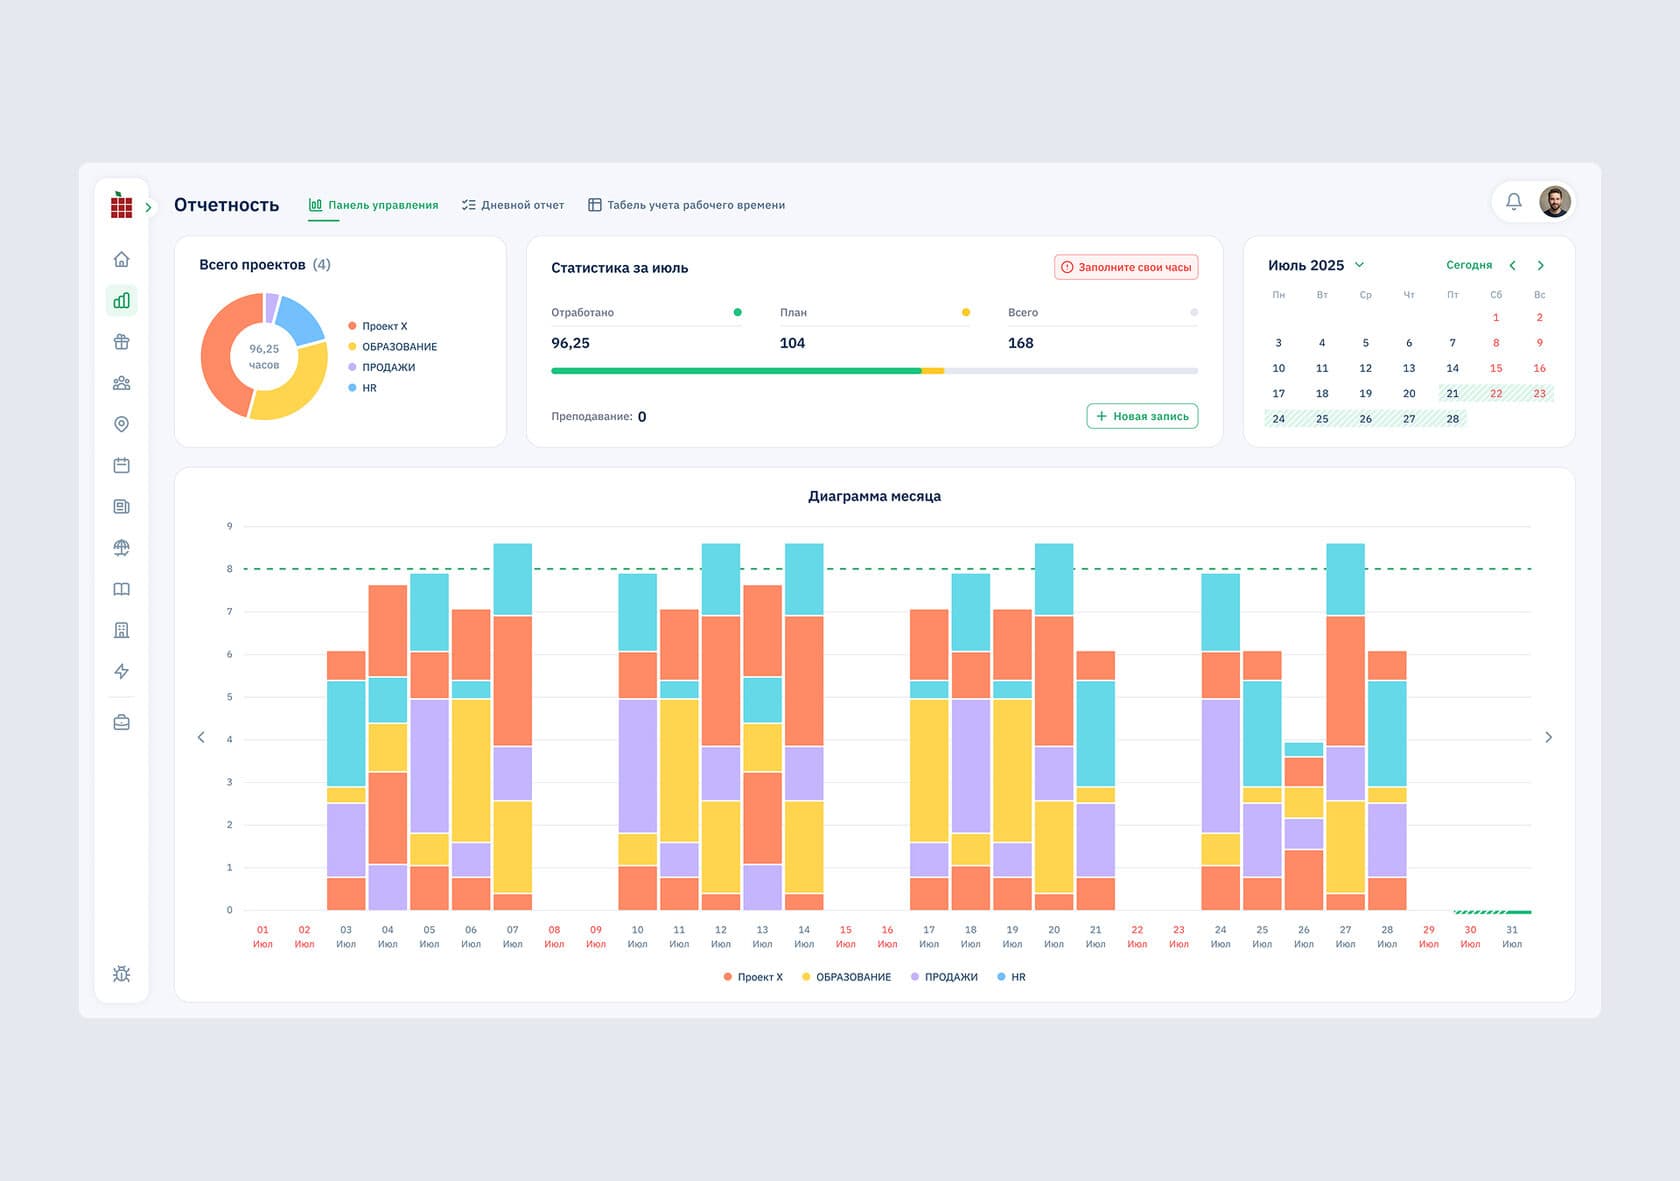
Task: Click the Новая запись button
Action: tap(1142, 416)
